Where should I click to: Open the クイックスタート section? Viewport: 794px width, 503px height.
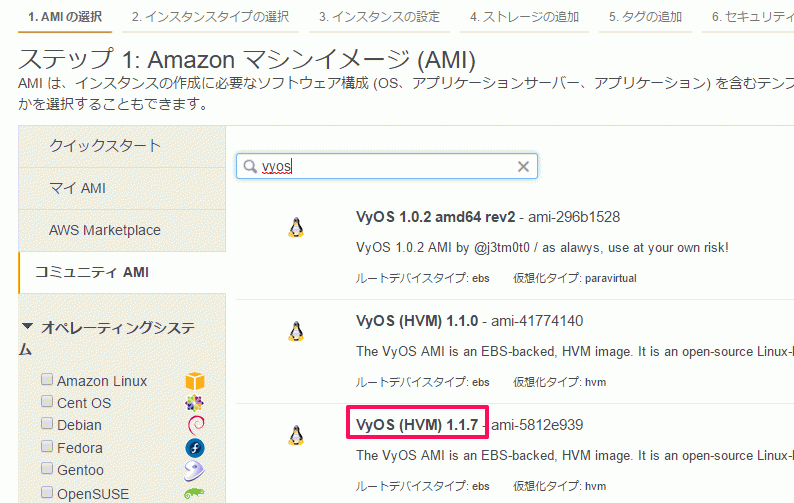[122, 146]
